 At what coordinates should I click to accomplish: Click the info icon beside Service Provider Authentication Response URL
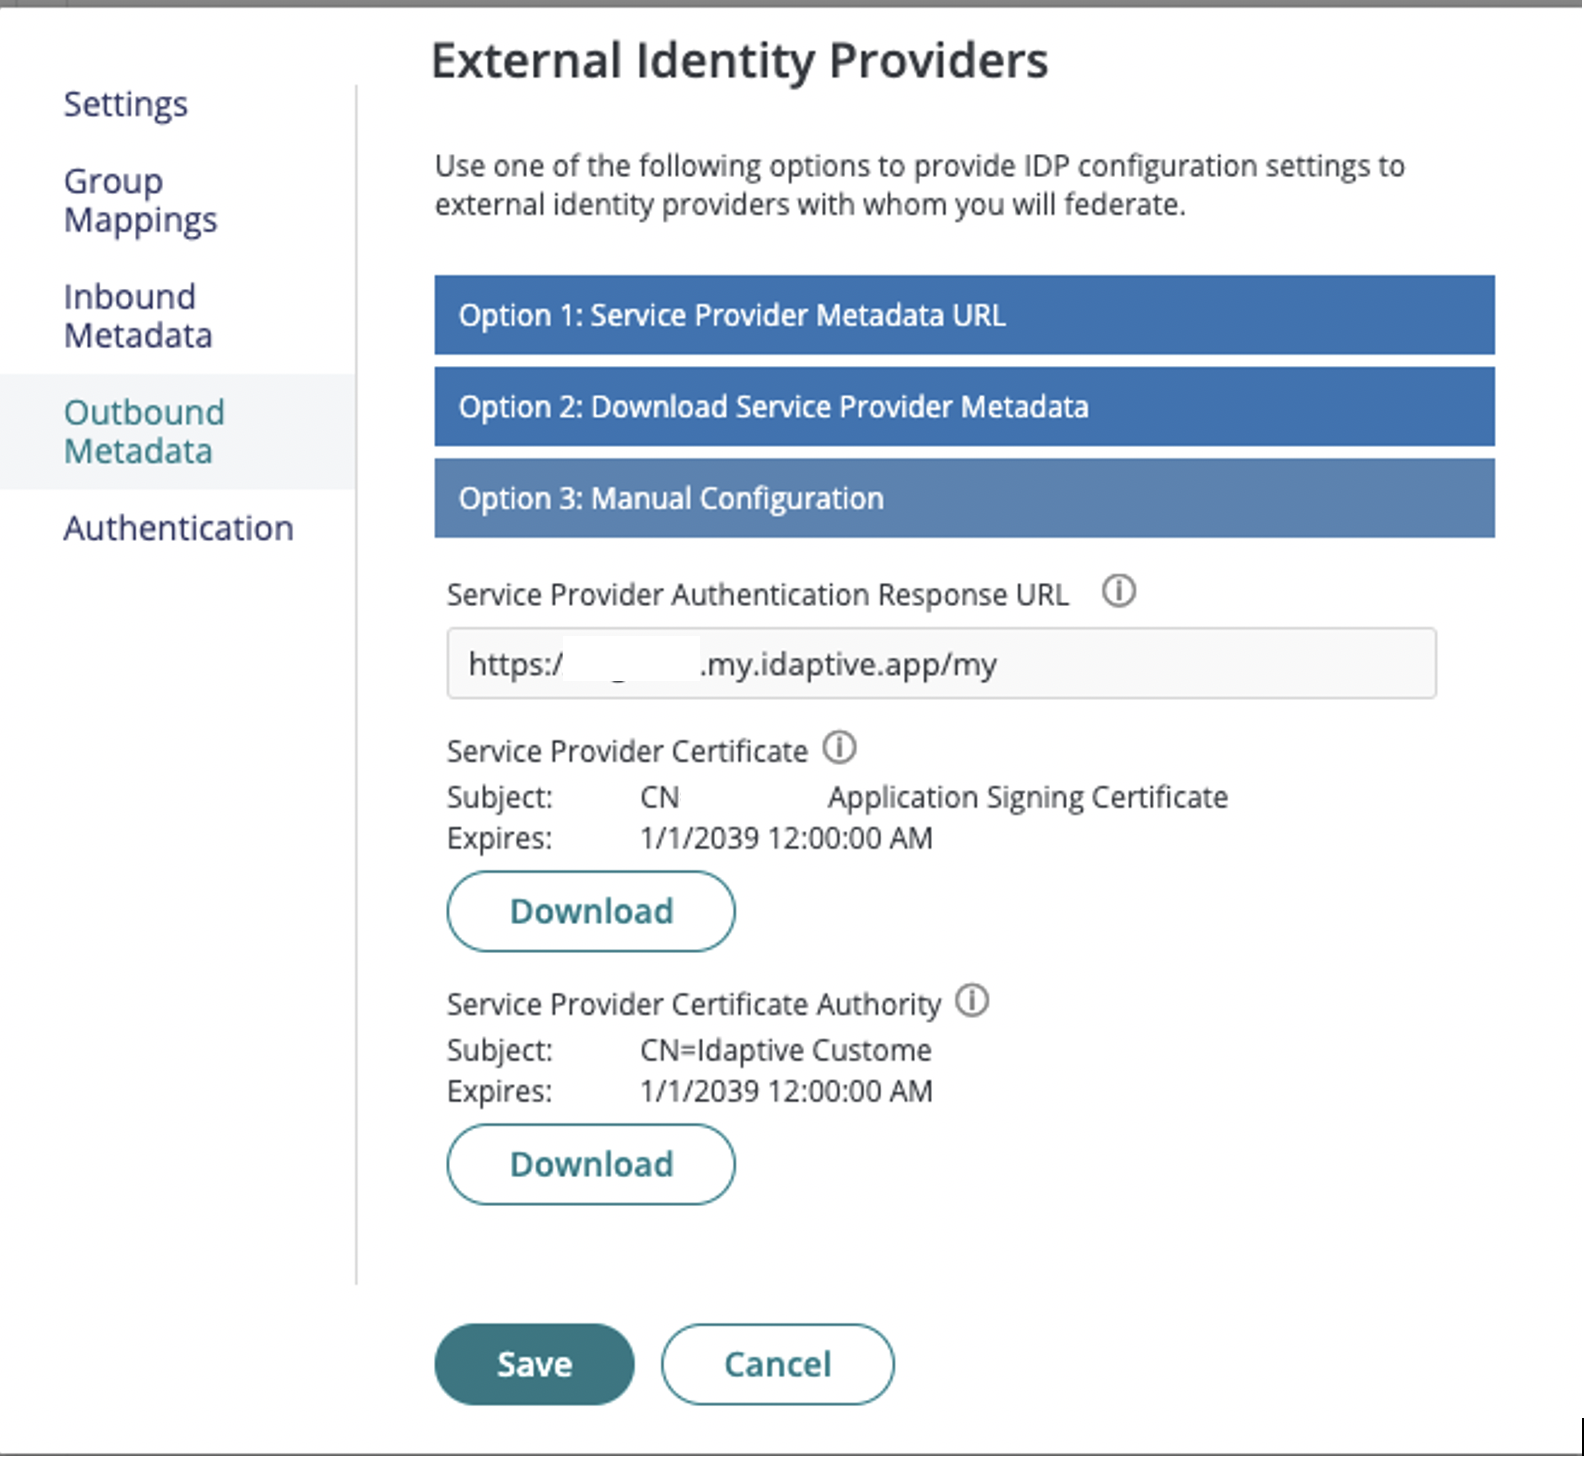tap(1120, 591)
